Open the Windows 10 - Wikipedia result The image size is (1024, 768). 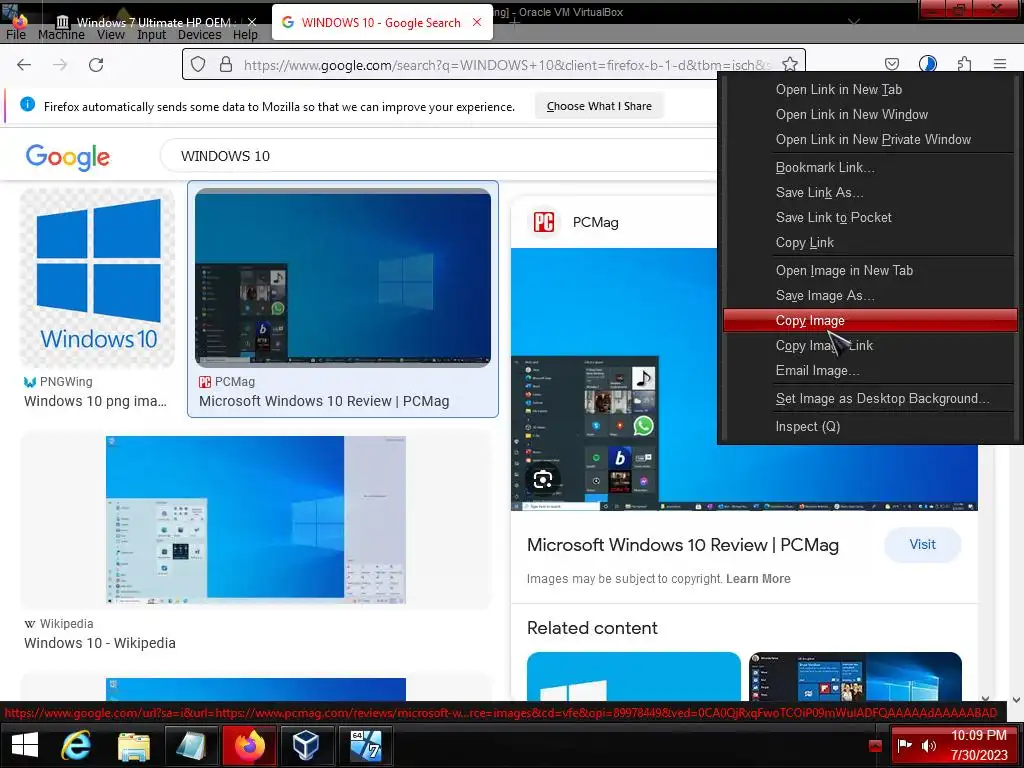click(x=99, y=643)
